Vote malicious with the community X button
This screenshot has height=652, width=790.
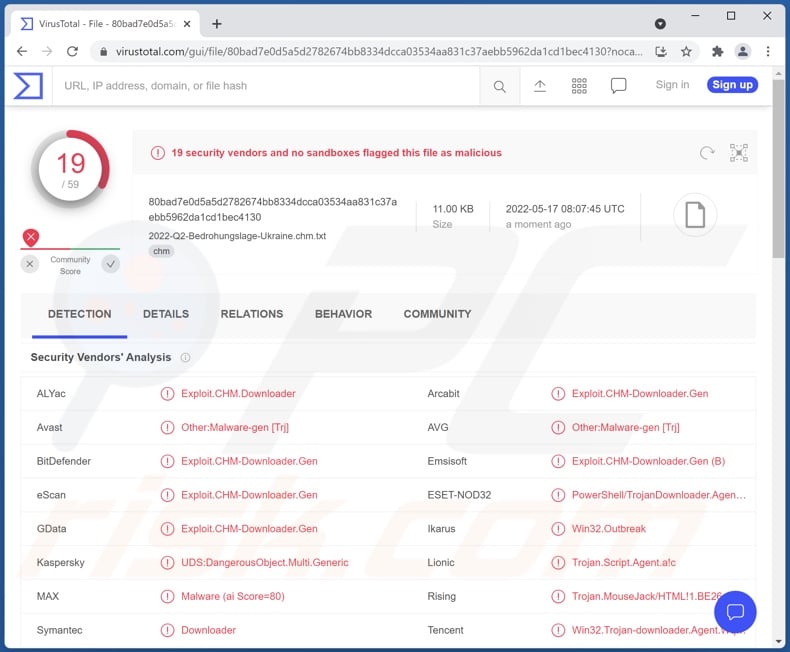(30, 264)
